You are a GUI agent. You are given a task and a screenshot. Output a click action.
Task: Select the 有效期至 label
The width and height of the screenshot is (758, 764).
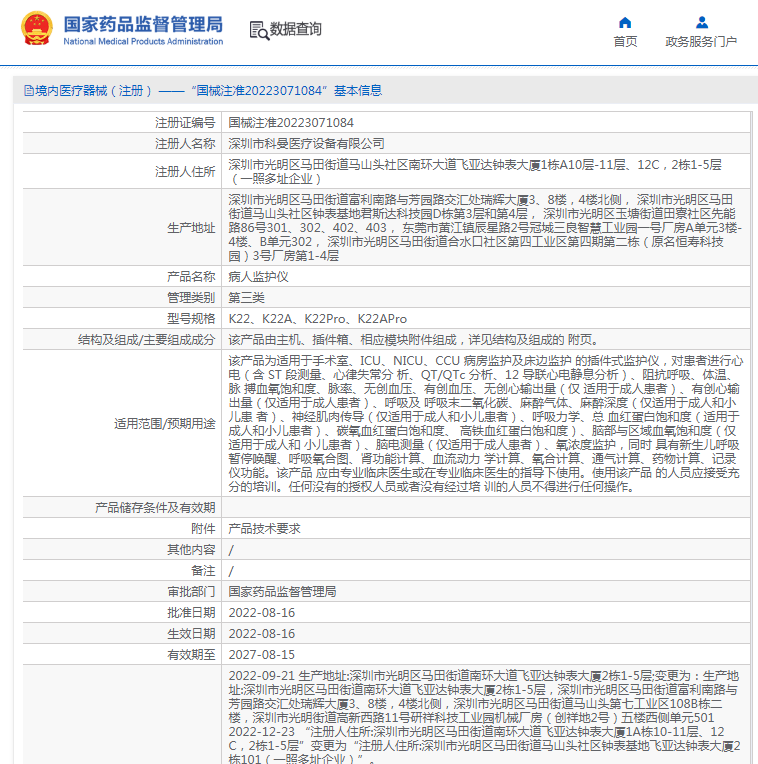point(191,654)
